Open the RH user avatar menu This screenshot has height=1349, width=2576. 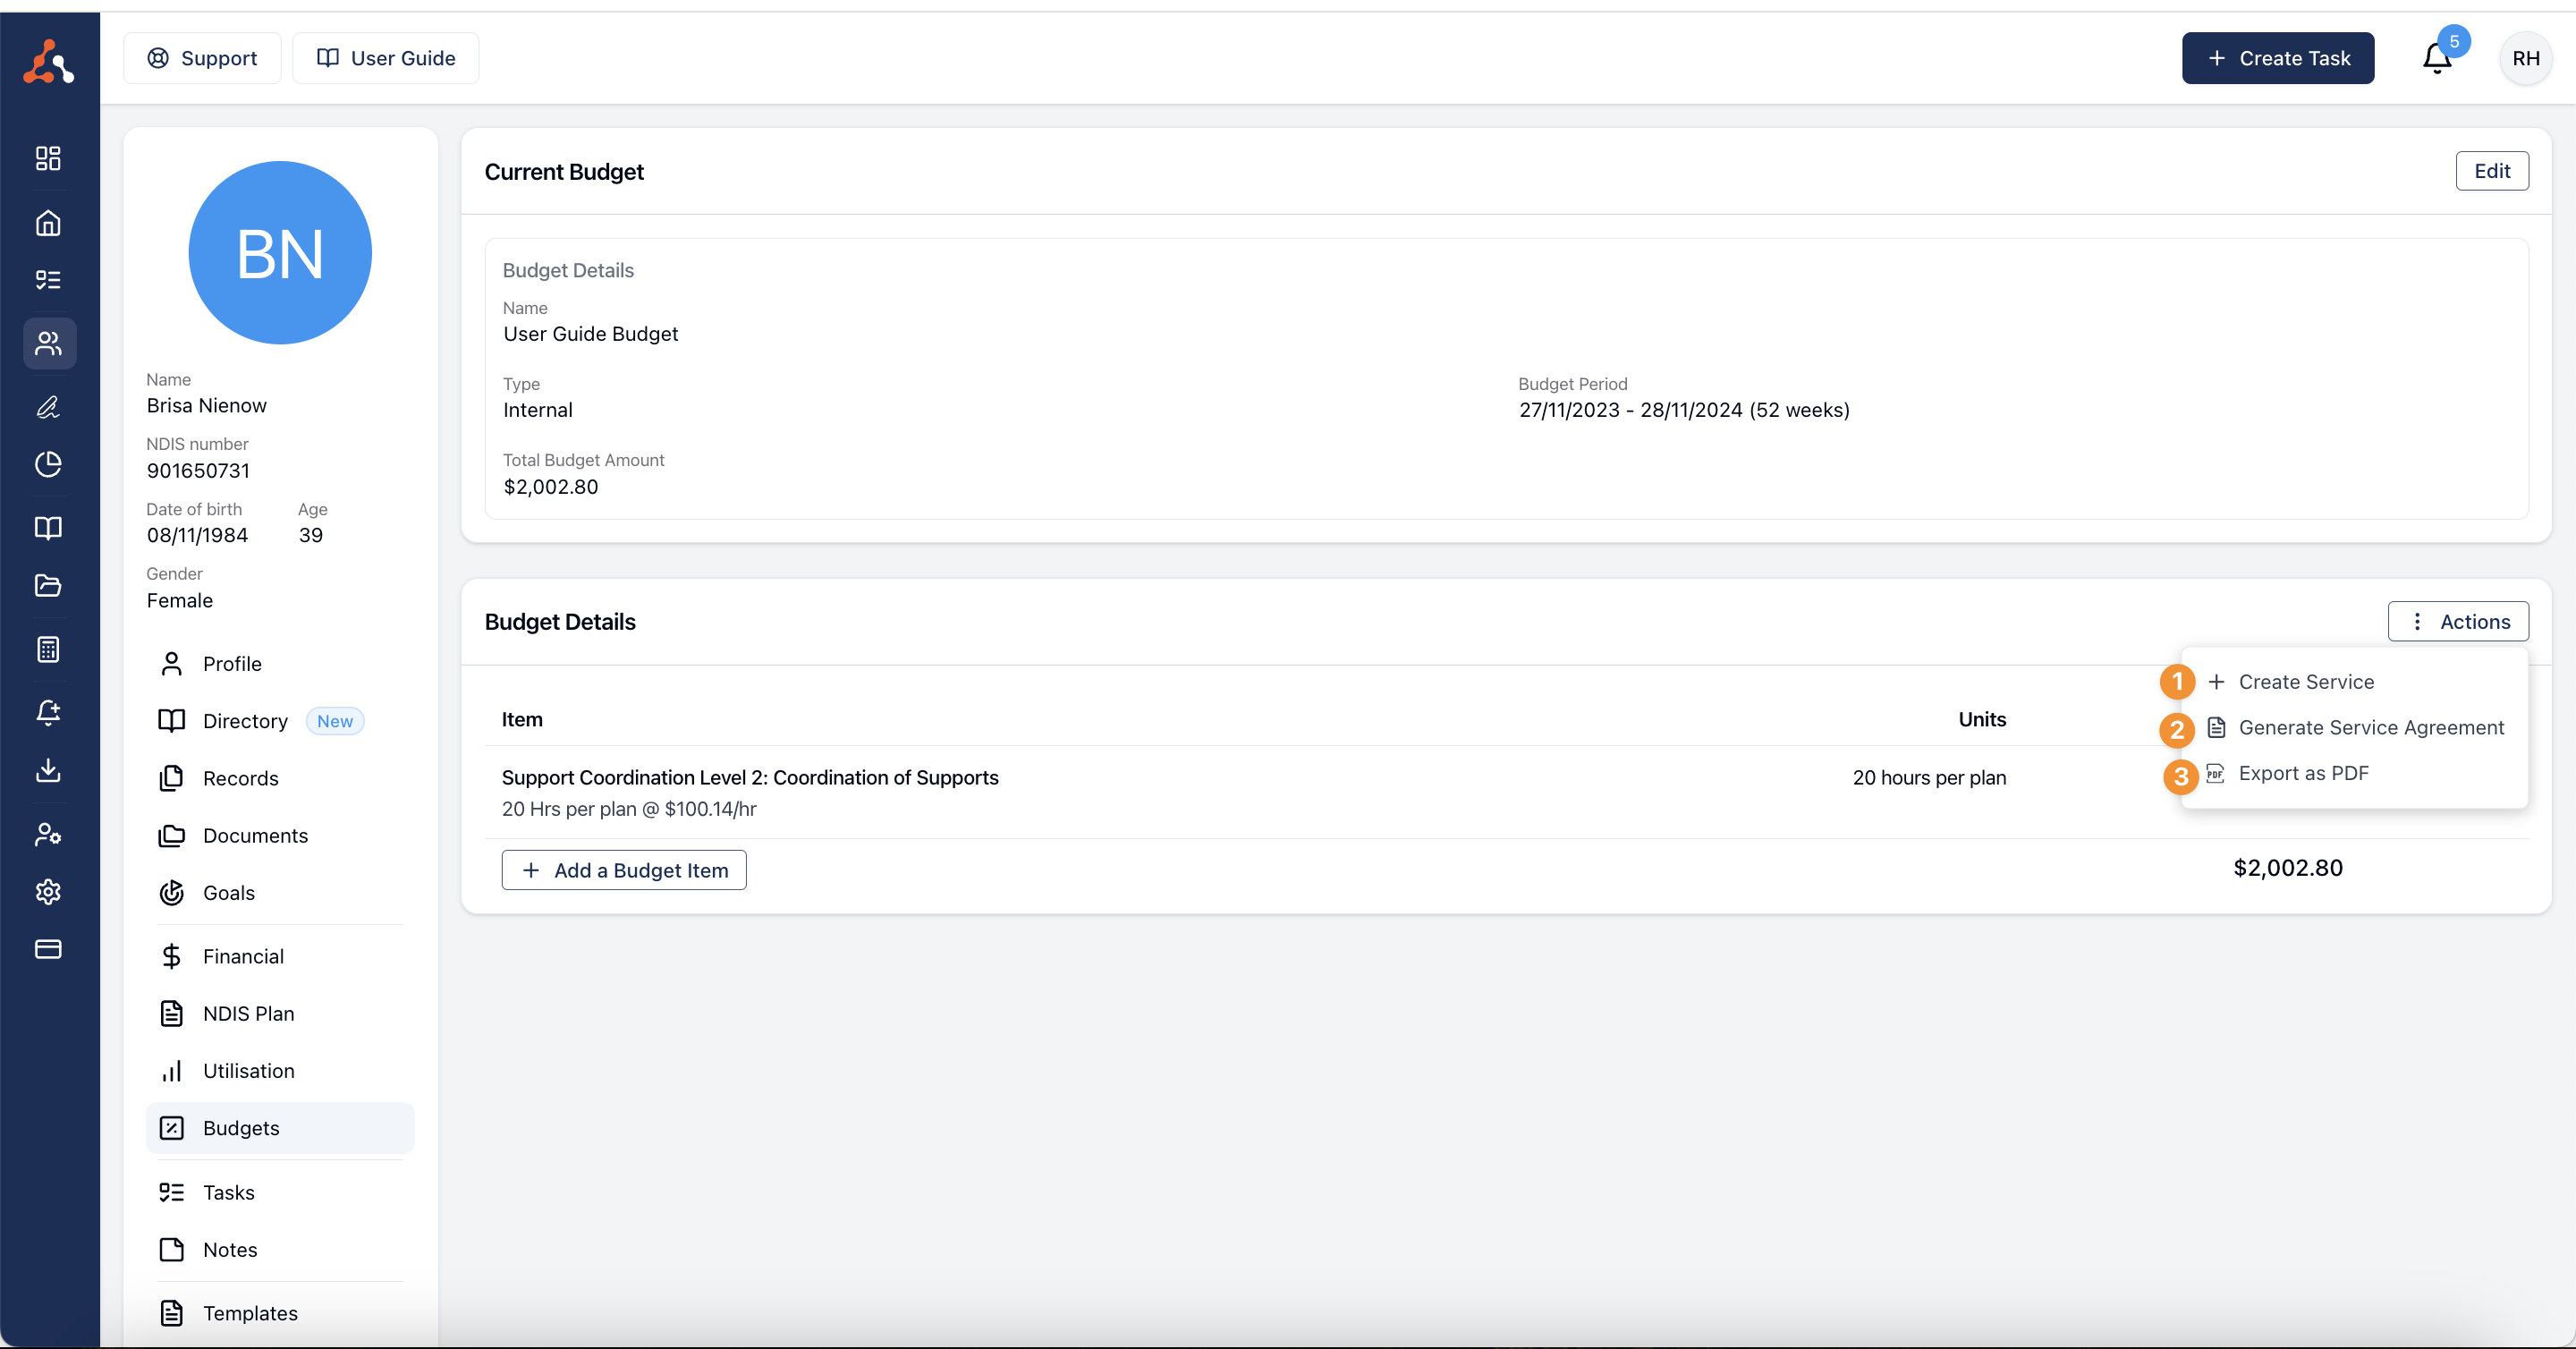pyautogui.click(x=2525, y=58)
